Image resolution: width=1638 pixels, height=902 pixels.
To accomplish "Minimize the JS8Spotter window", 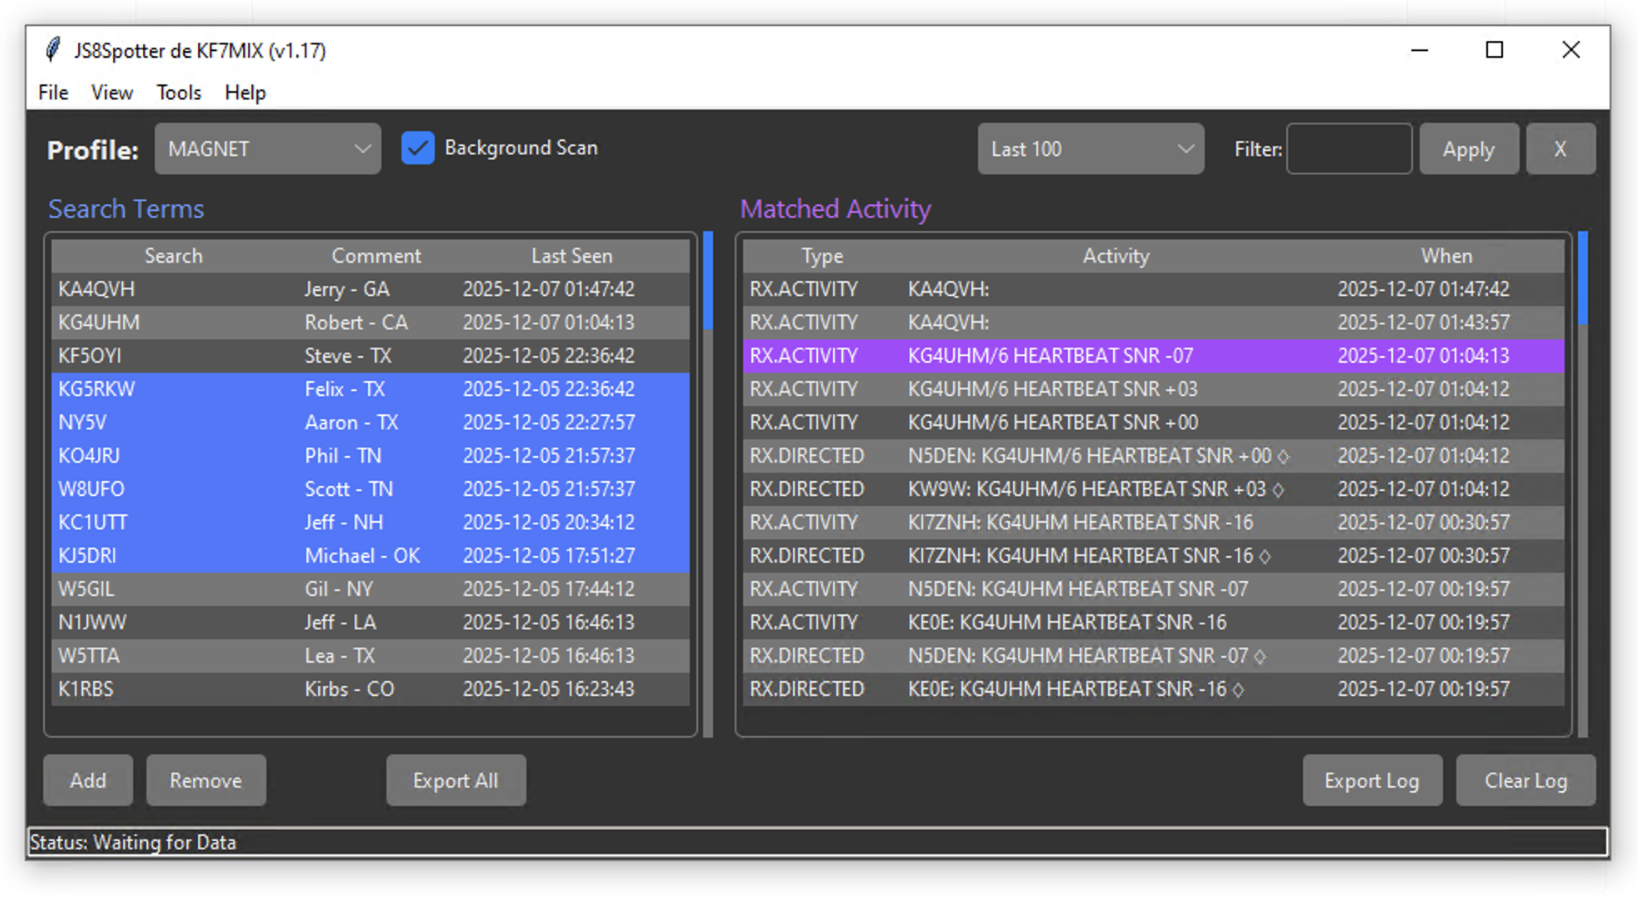I will point(1419,50).
